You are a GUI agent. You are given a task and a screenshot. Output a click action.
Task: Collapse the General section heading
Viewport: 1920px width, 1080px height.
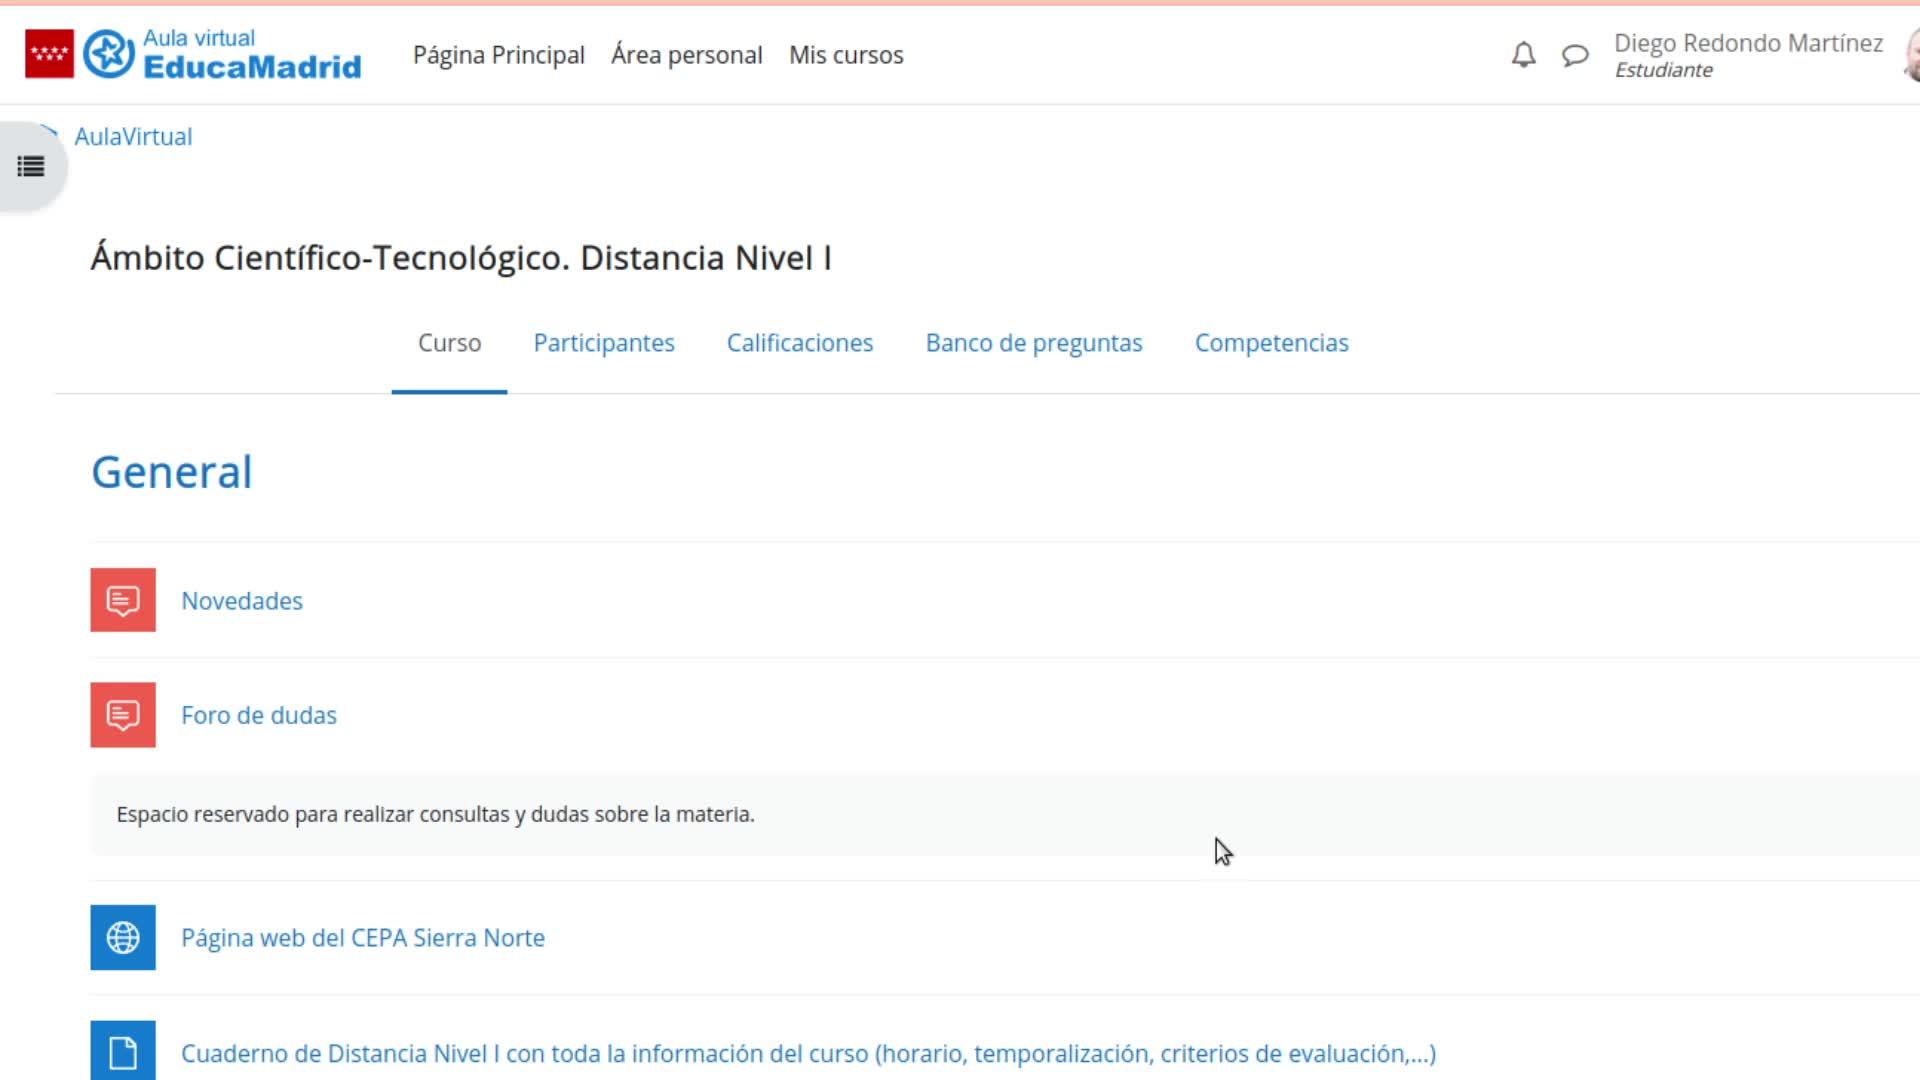coord(172,472)
